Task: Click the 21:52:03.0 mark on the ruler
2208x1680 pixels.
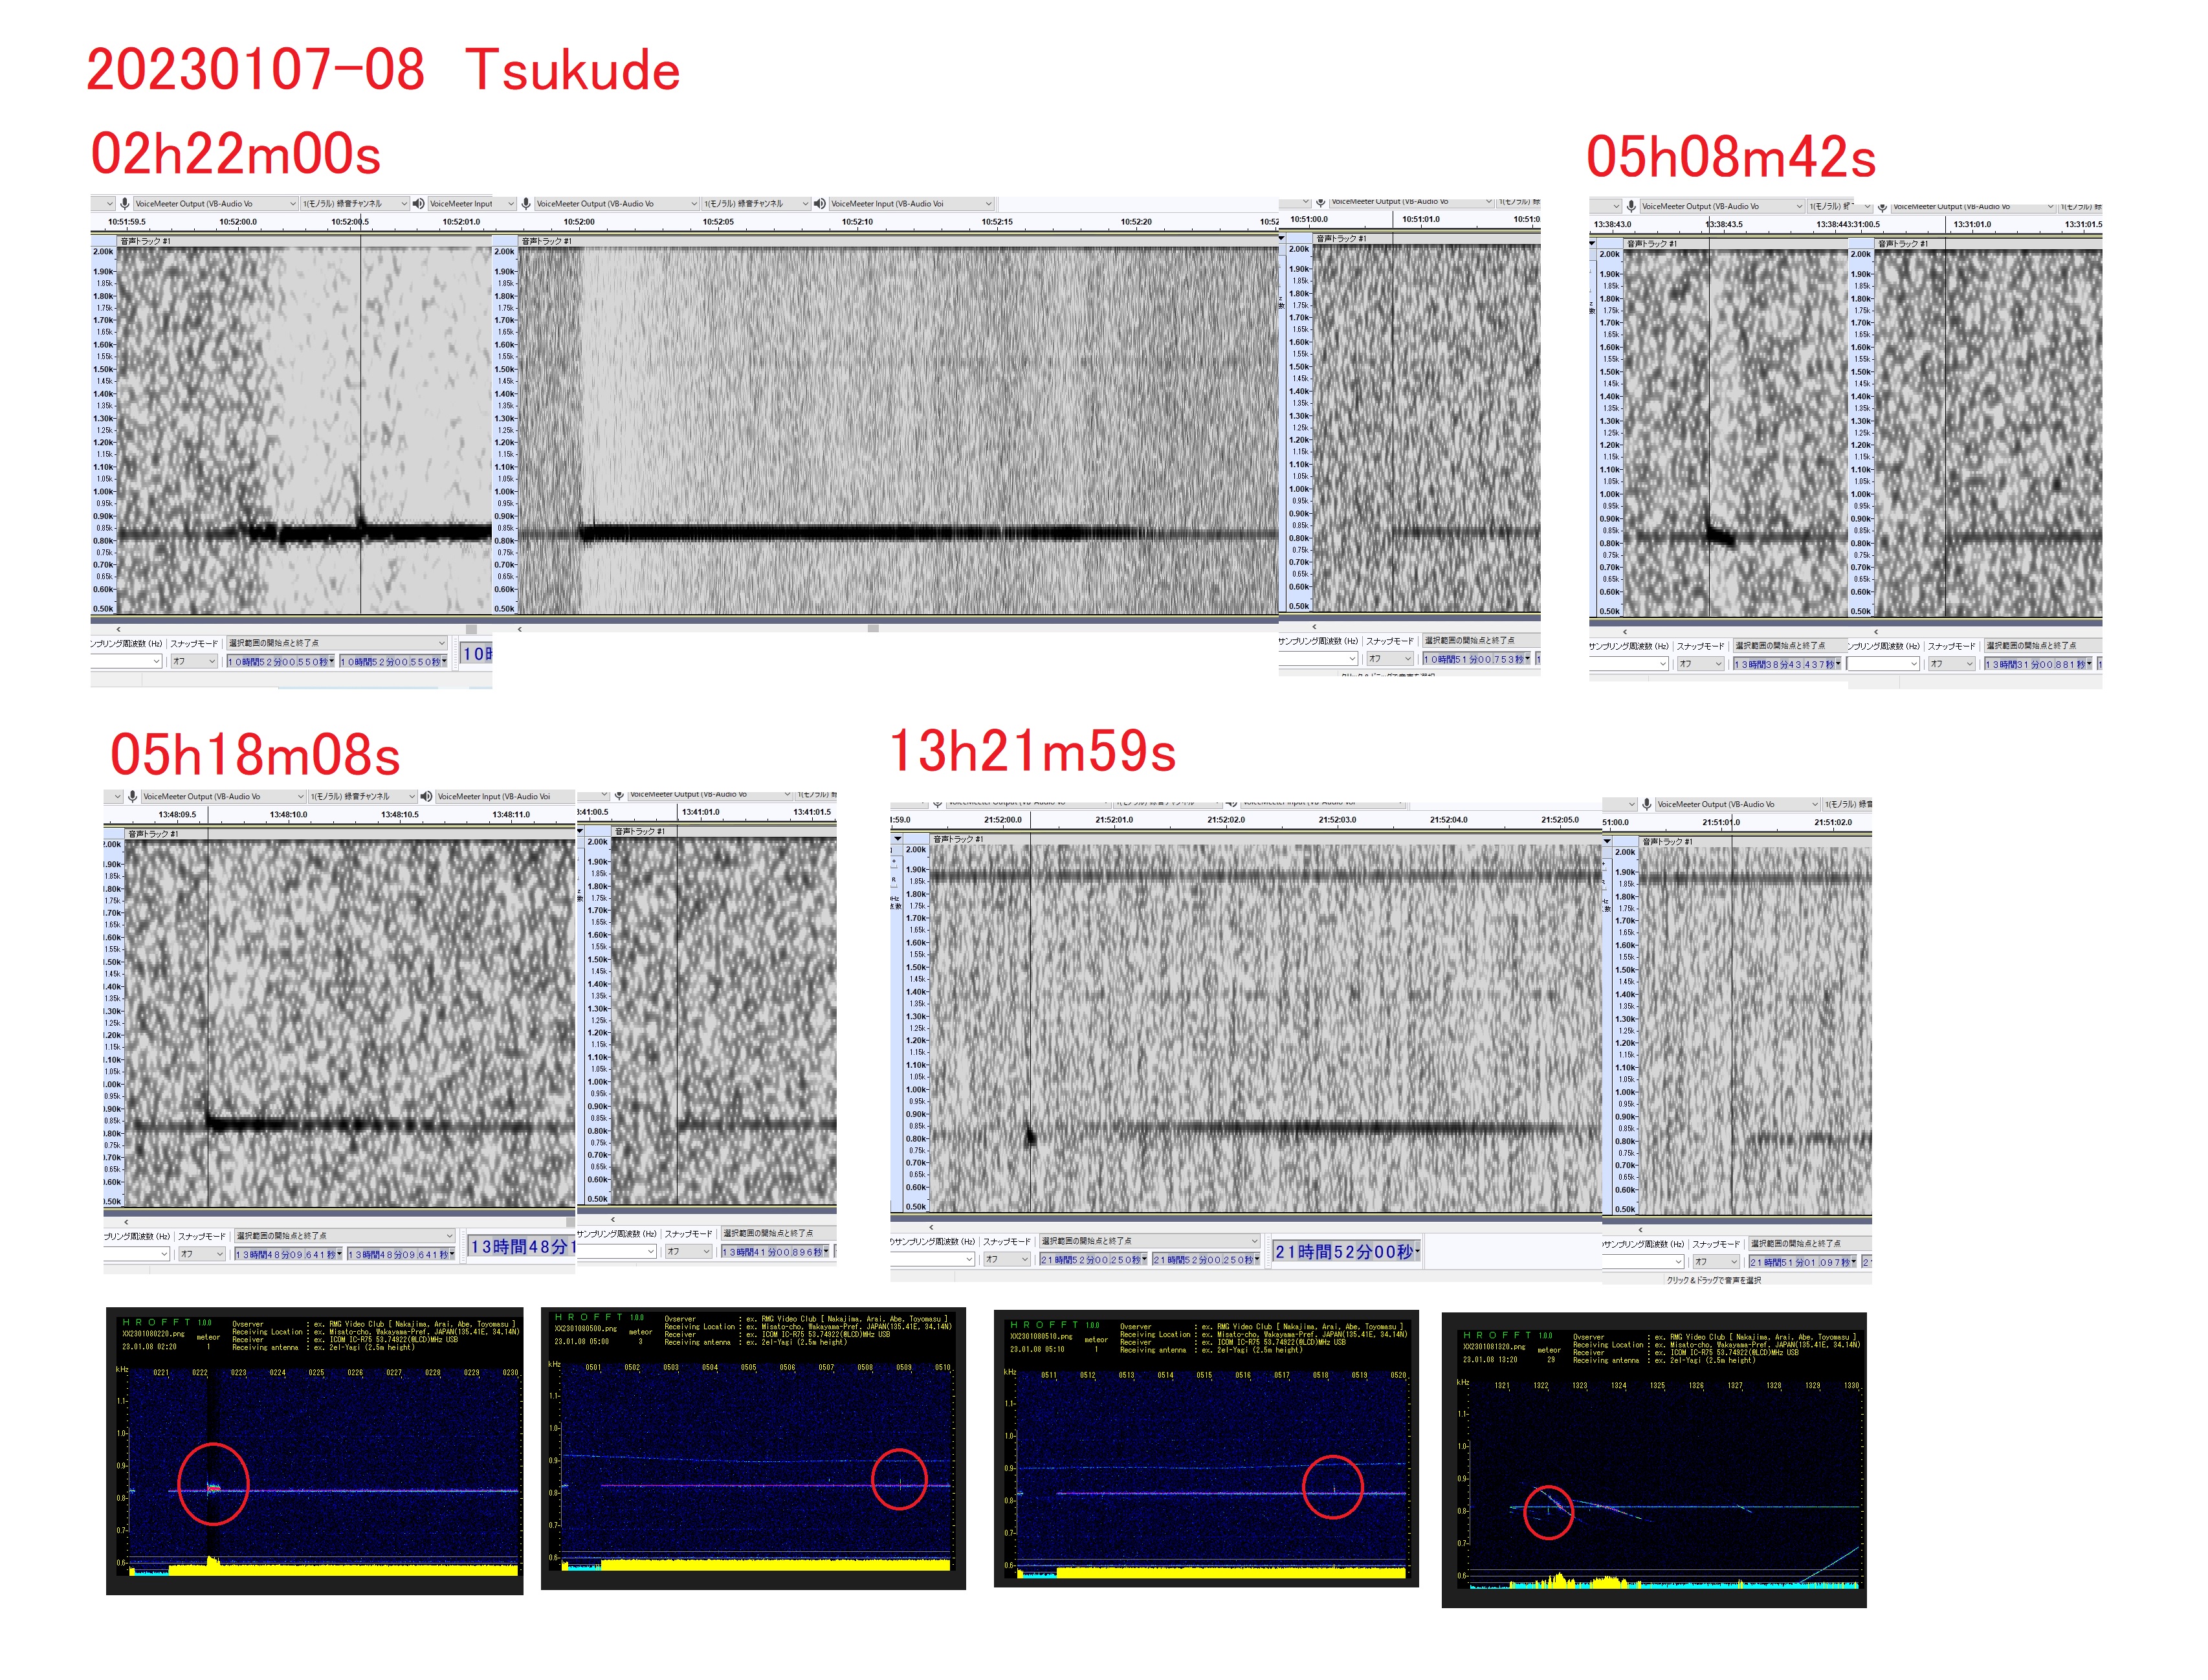Action: coord(1337,820)
